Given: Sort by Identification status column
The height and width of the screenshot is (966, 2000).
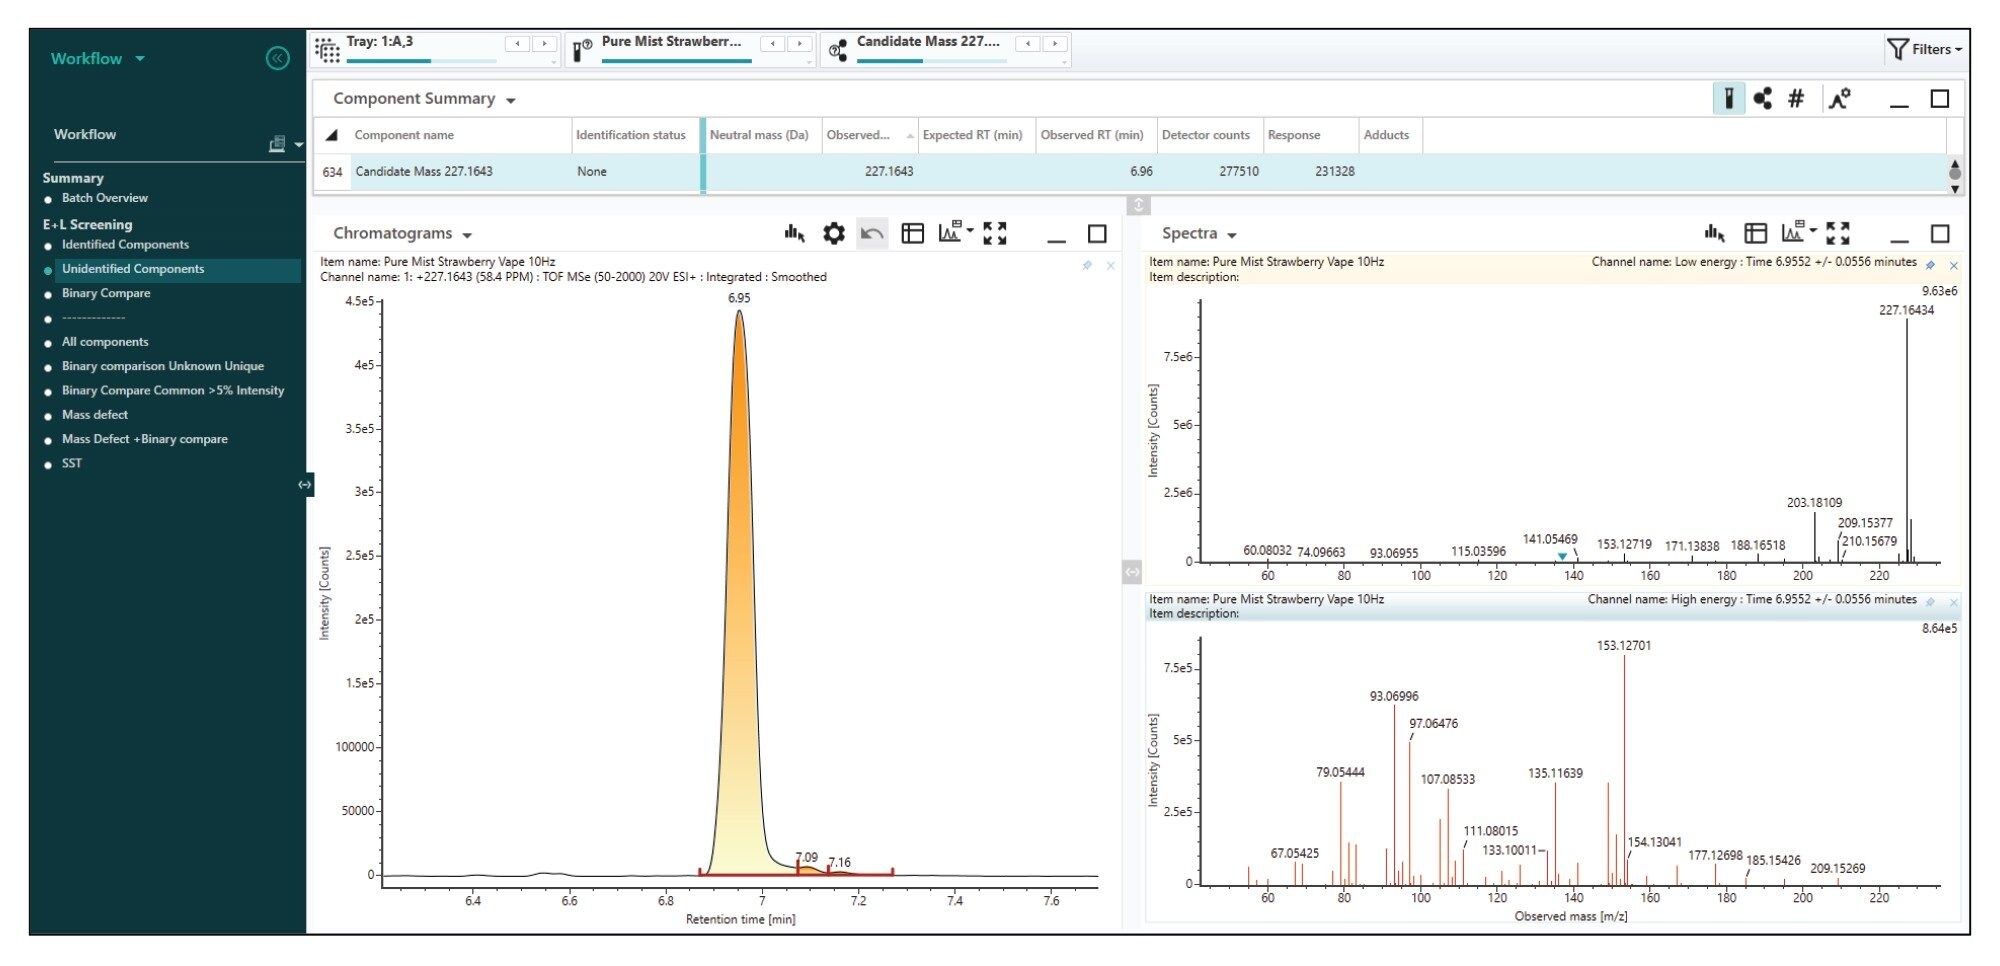Looking at the screenshot, I should coord(631,135).
